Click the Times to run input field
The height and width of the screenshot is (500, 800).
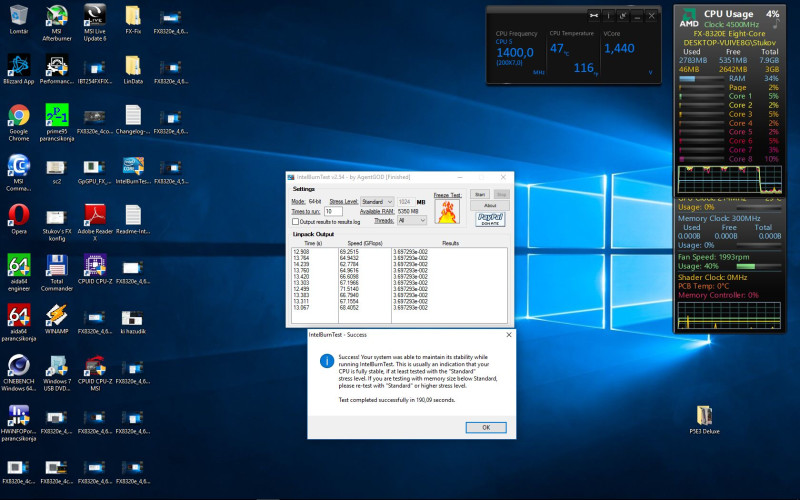333,211
